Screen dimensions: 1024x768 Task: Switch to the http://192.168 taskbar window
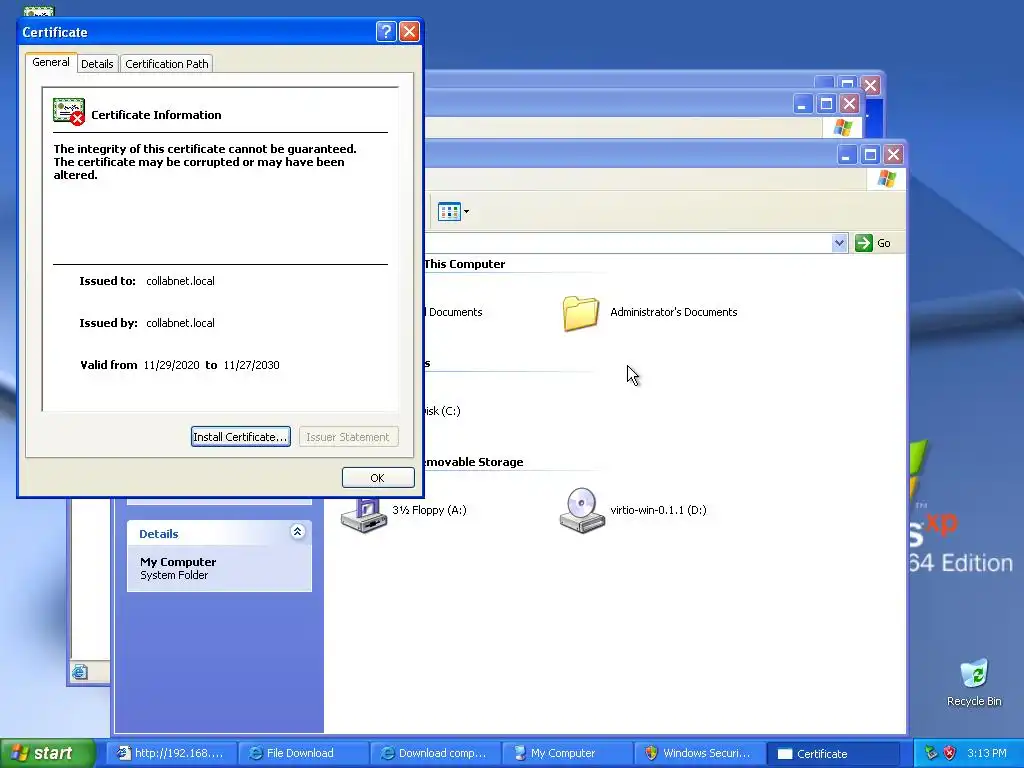[x=172, y=753]
